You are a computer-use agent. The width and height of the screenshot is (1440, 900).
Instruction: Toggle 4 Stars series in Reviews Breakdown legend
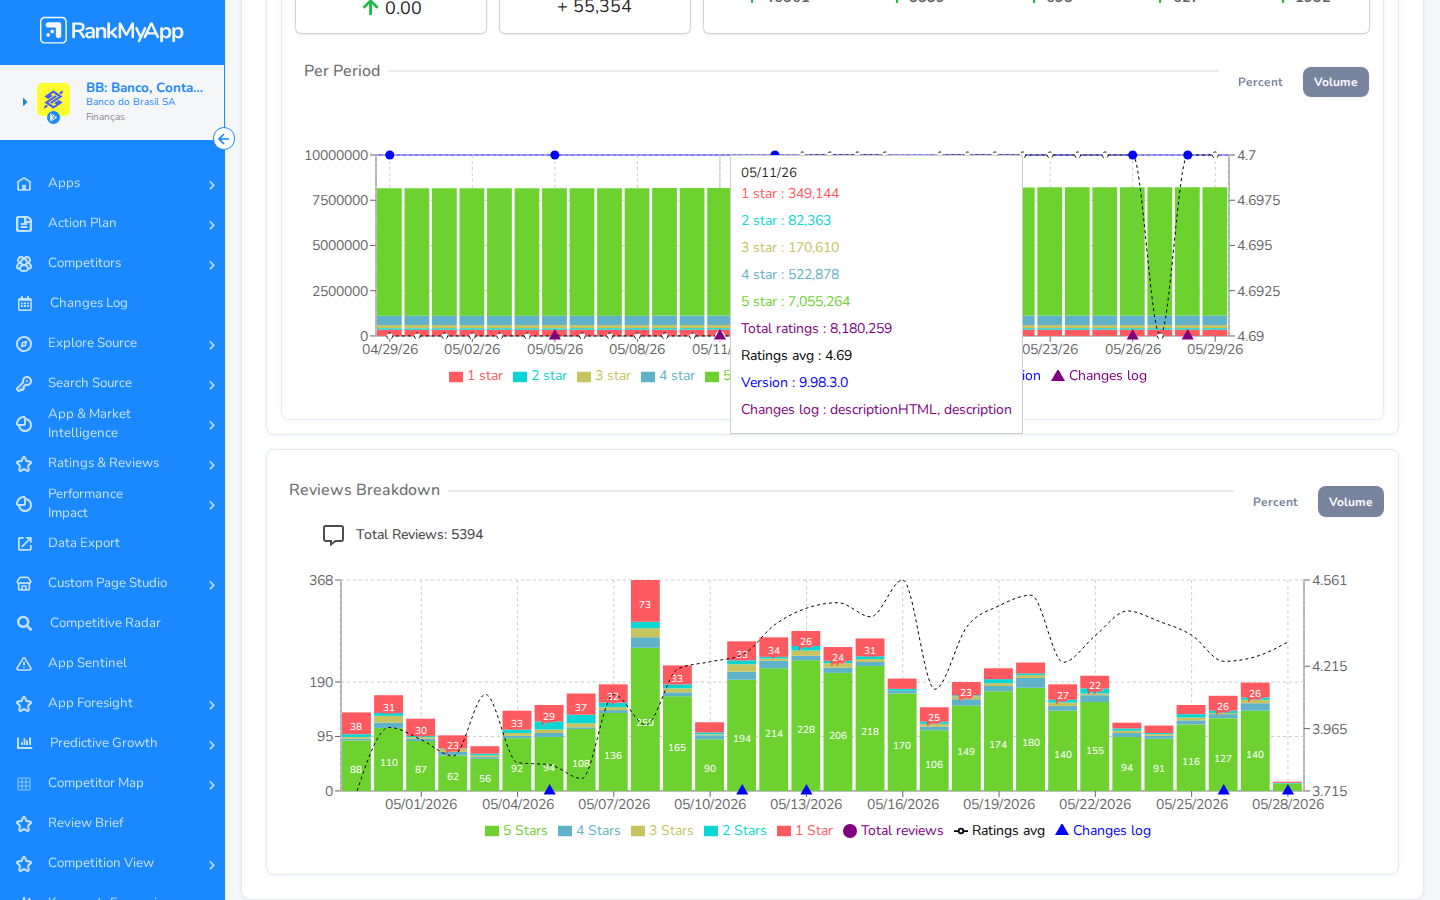[x=589, y=831]
